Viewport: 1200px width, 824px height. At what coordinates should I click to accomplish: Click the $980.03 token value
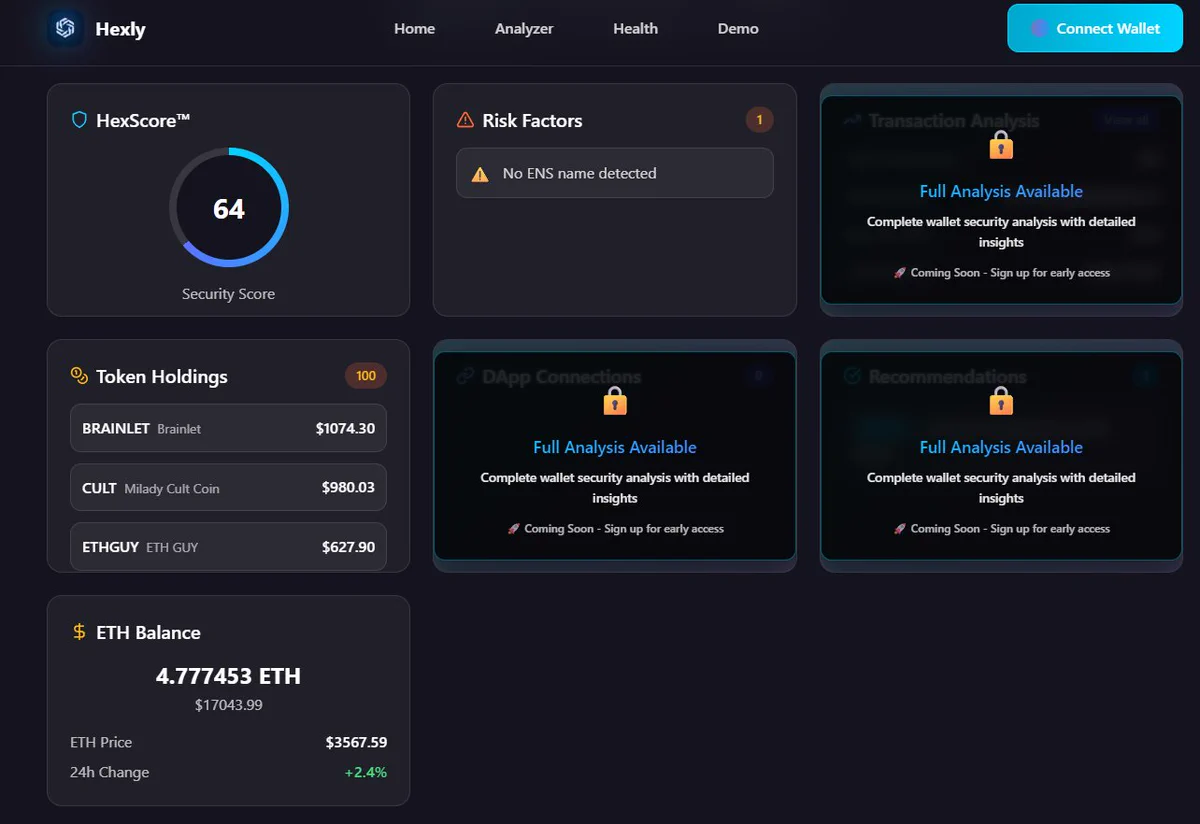click(x=348, y=488)
